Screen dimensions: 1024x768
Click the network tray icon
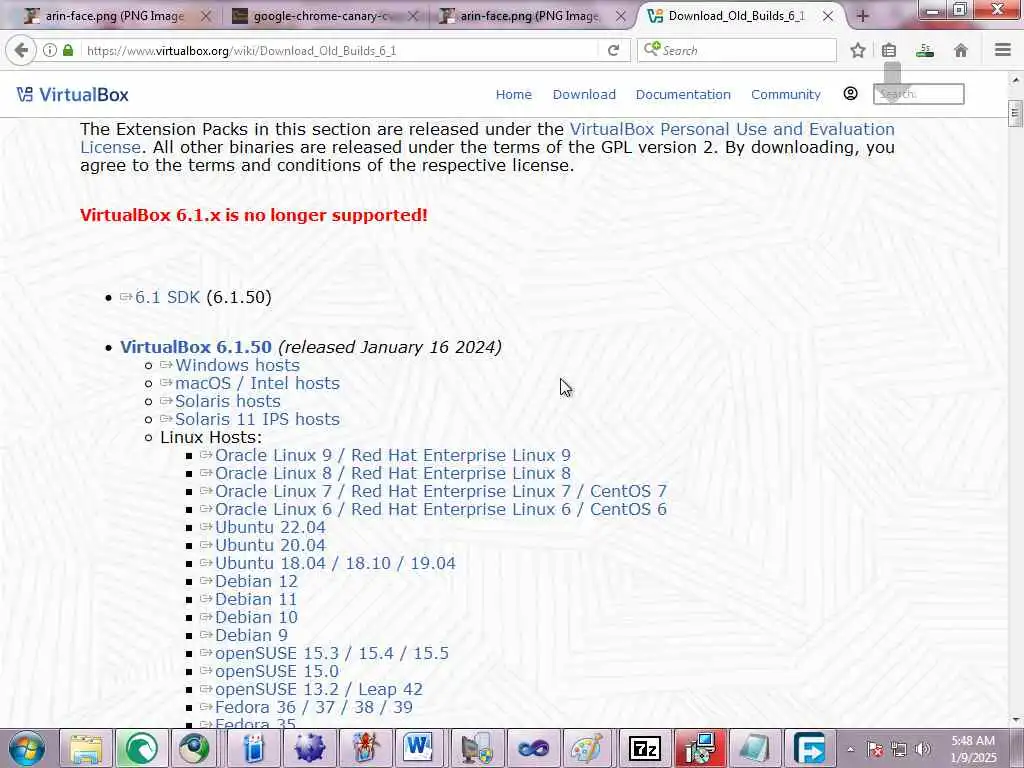click(x=899, y=749)
